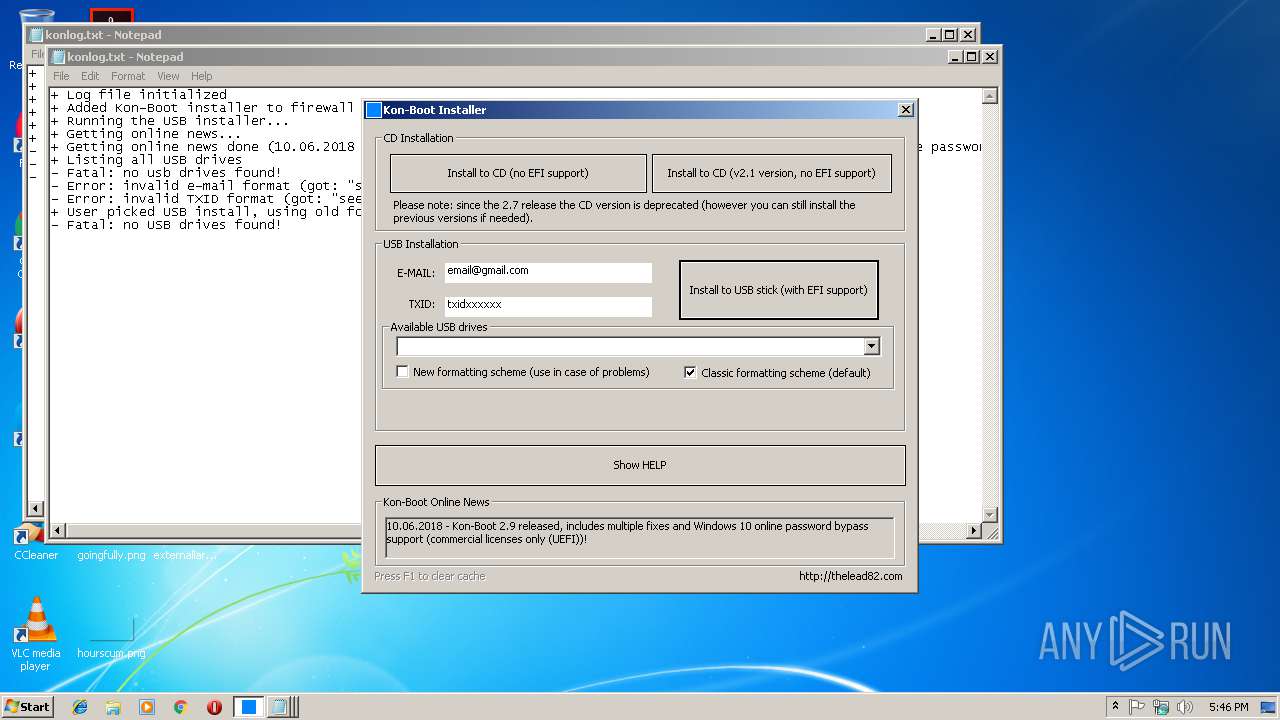Open the Show HELP button

tap(640, 465)
